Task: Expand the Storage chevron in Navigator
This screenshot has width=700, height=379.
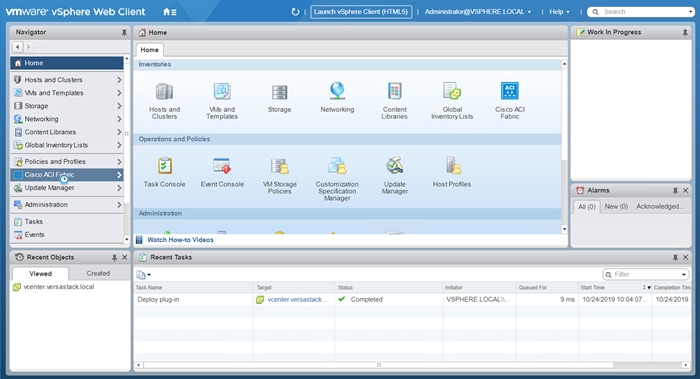Action: [x=119, y=106]
